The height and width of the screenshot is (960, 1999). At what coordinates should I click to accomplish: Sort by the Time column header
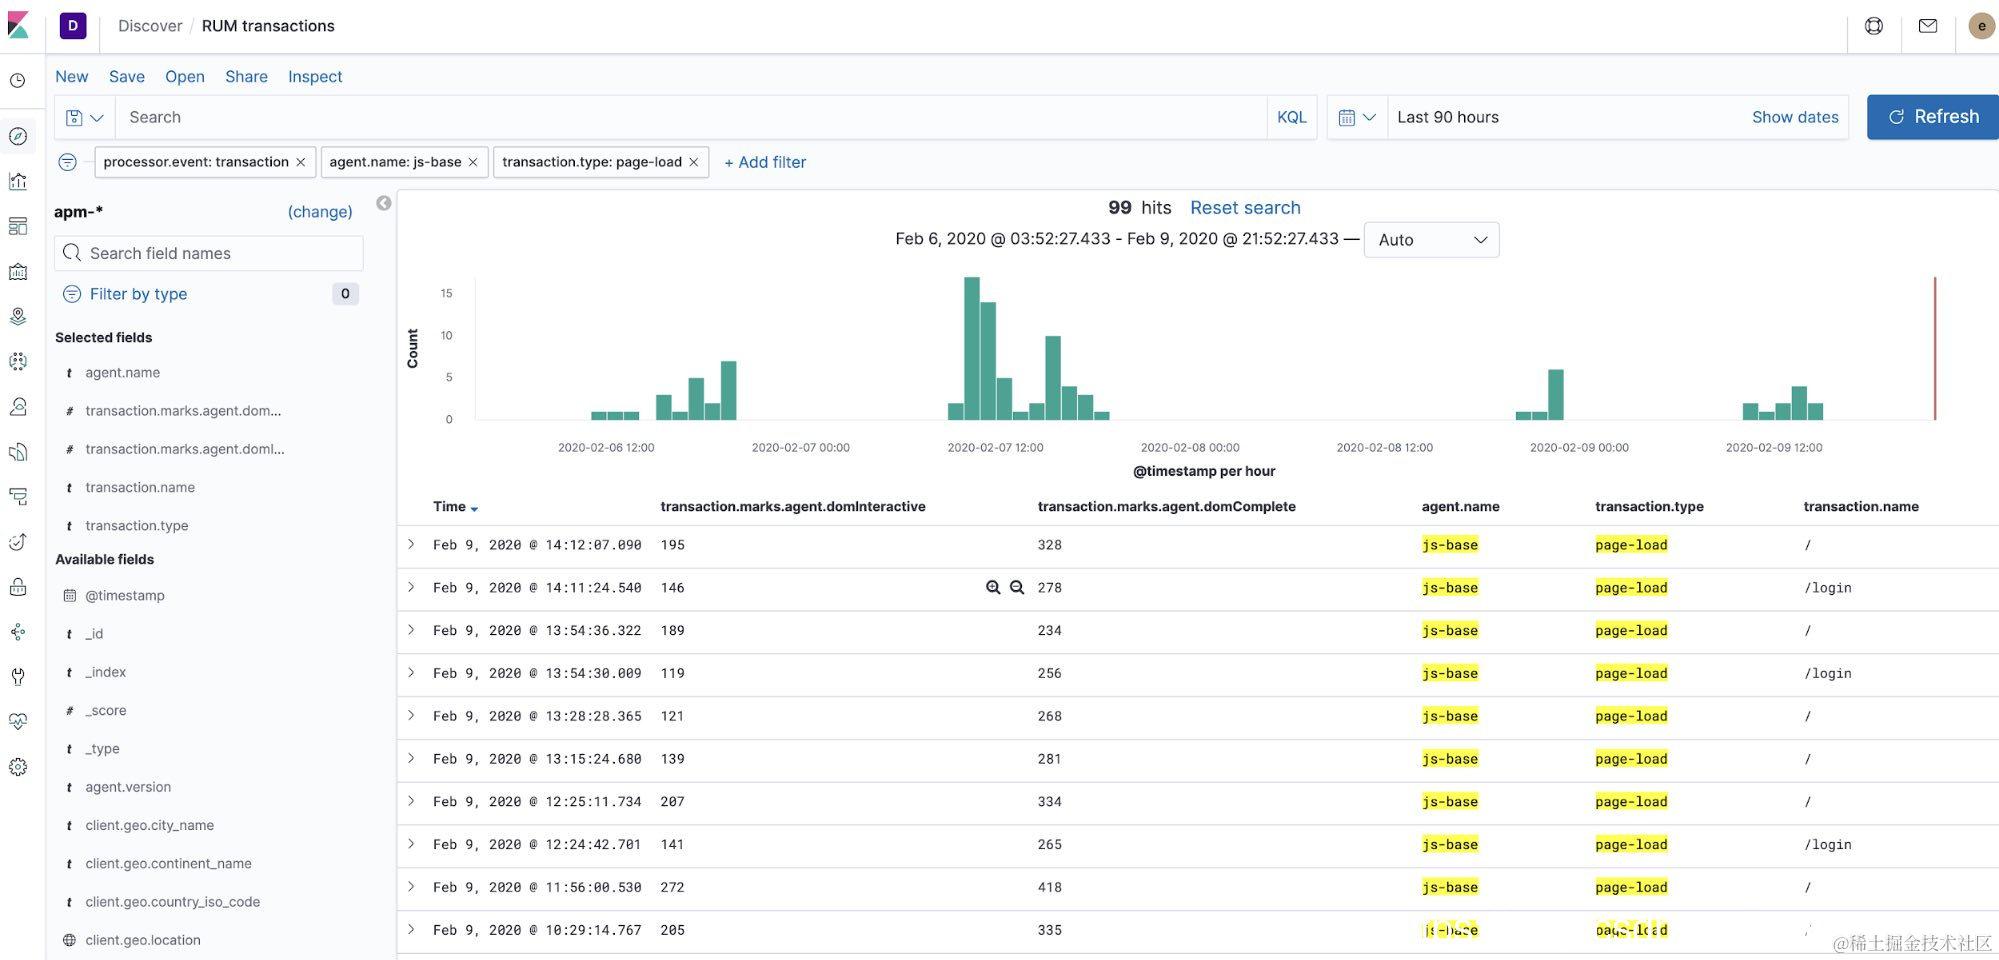coord(455,507)
